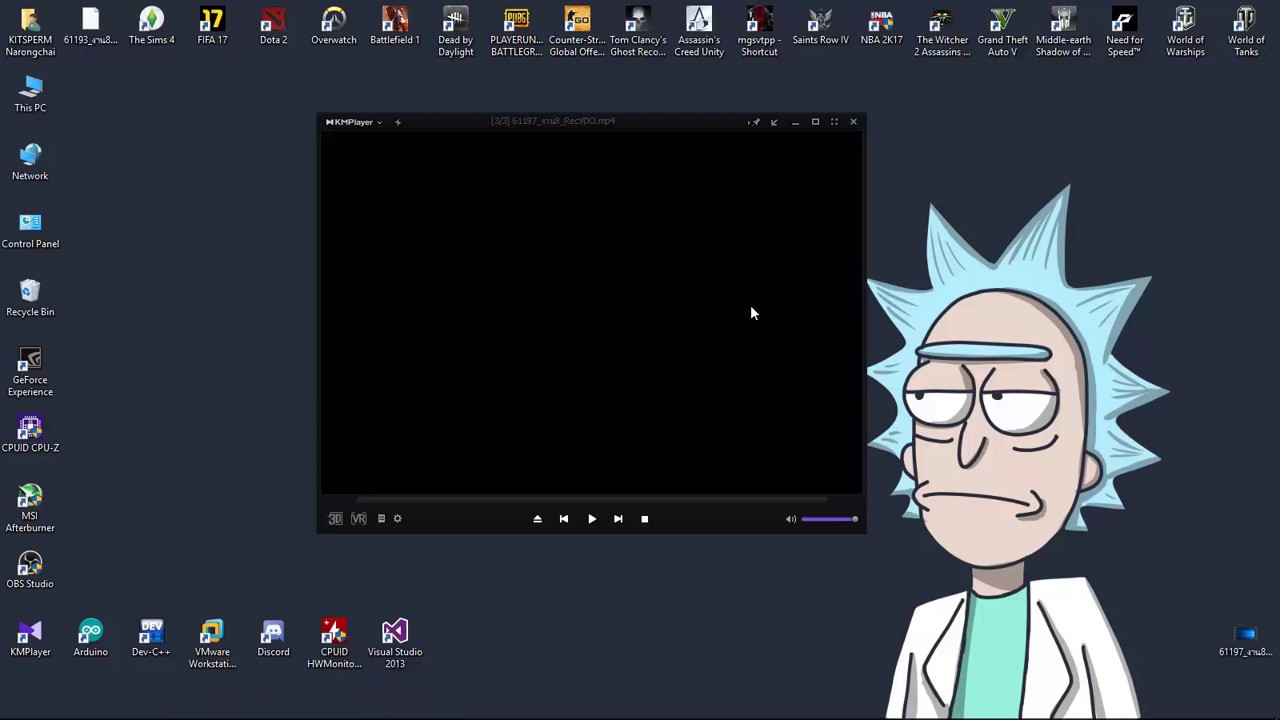Select the OBS Studio desktop icon
The width and height of the screenshot is (1280, 720).
tap(30, 570)
